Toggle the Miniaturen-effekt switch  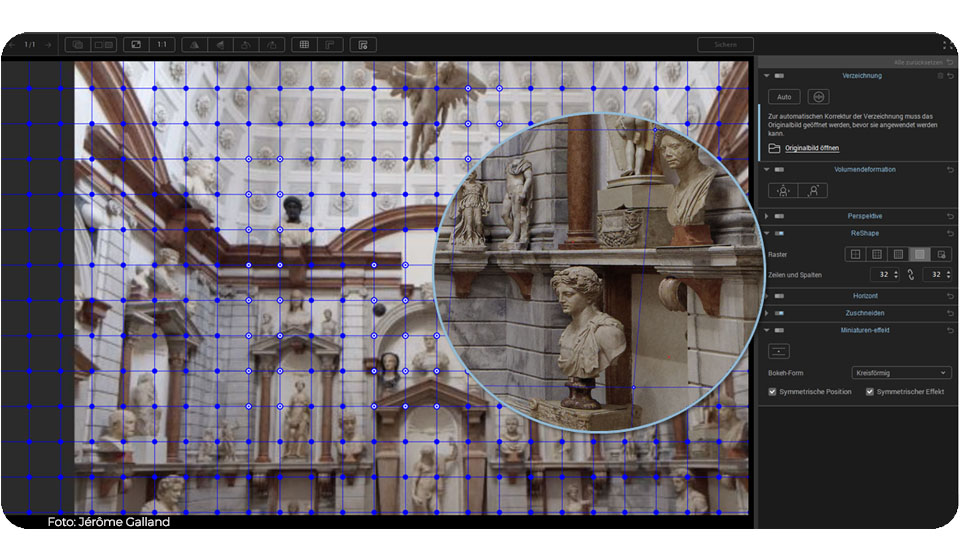779,330
